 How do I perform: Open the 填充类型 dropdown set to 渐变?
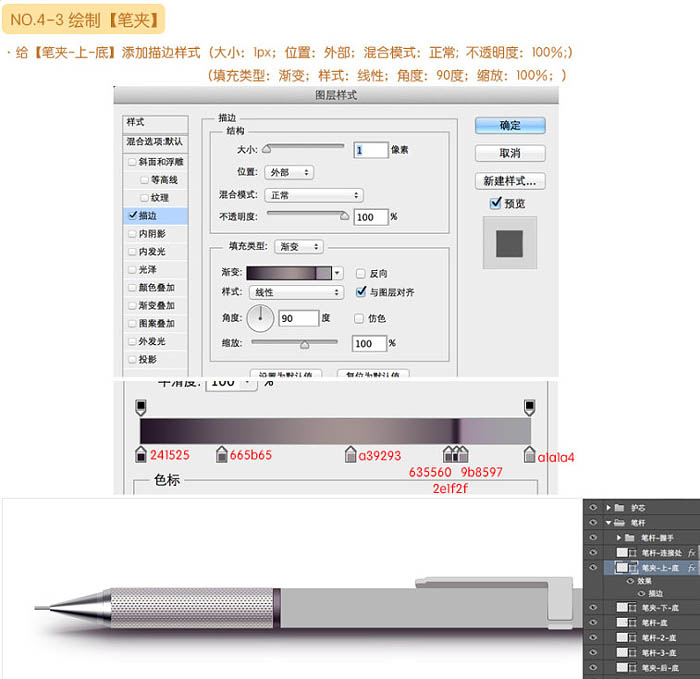click(299, 246)
